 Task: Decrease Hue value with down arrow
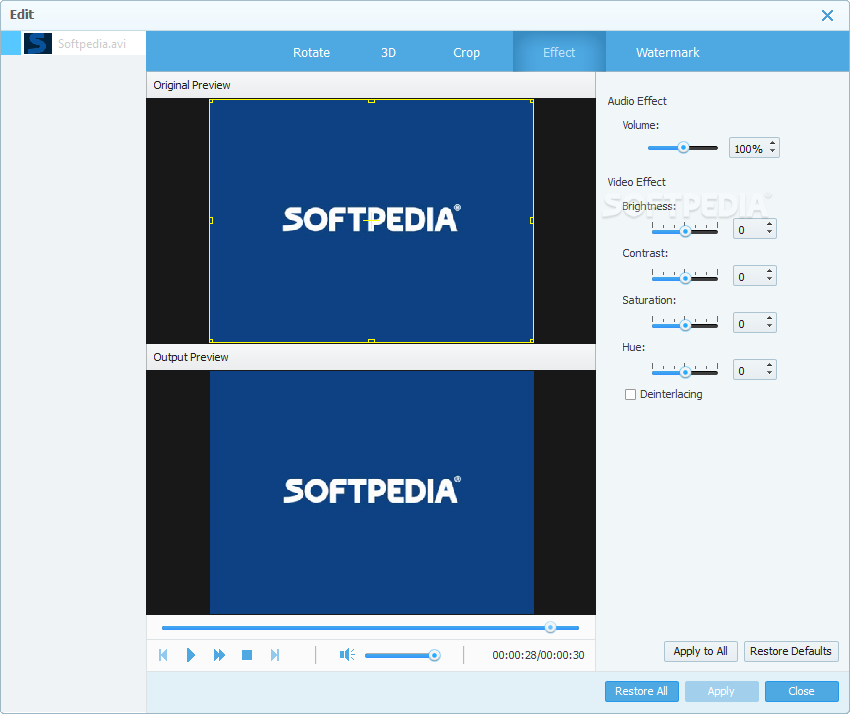coord(769,374)
